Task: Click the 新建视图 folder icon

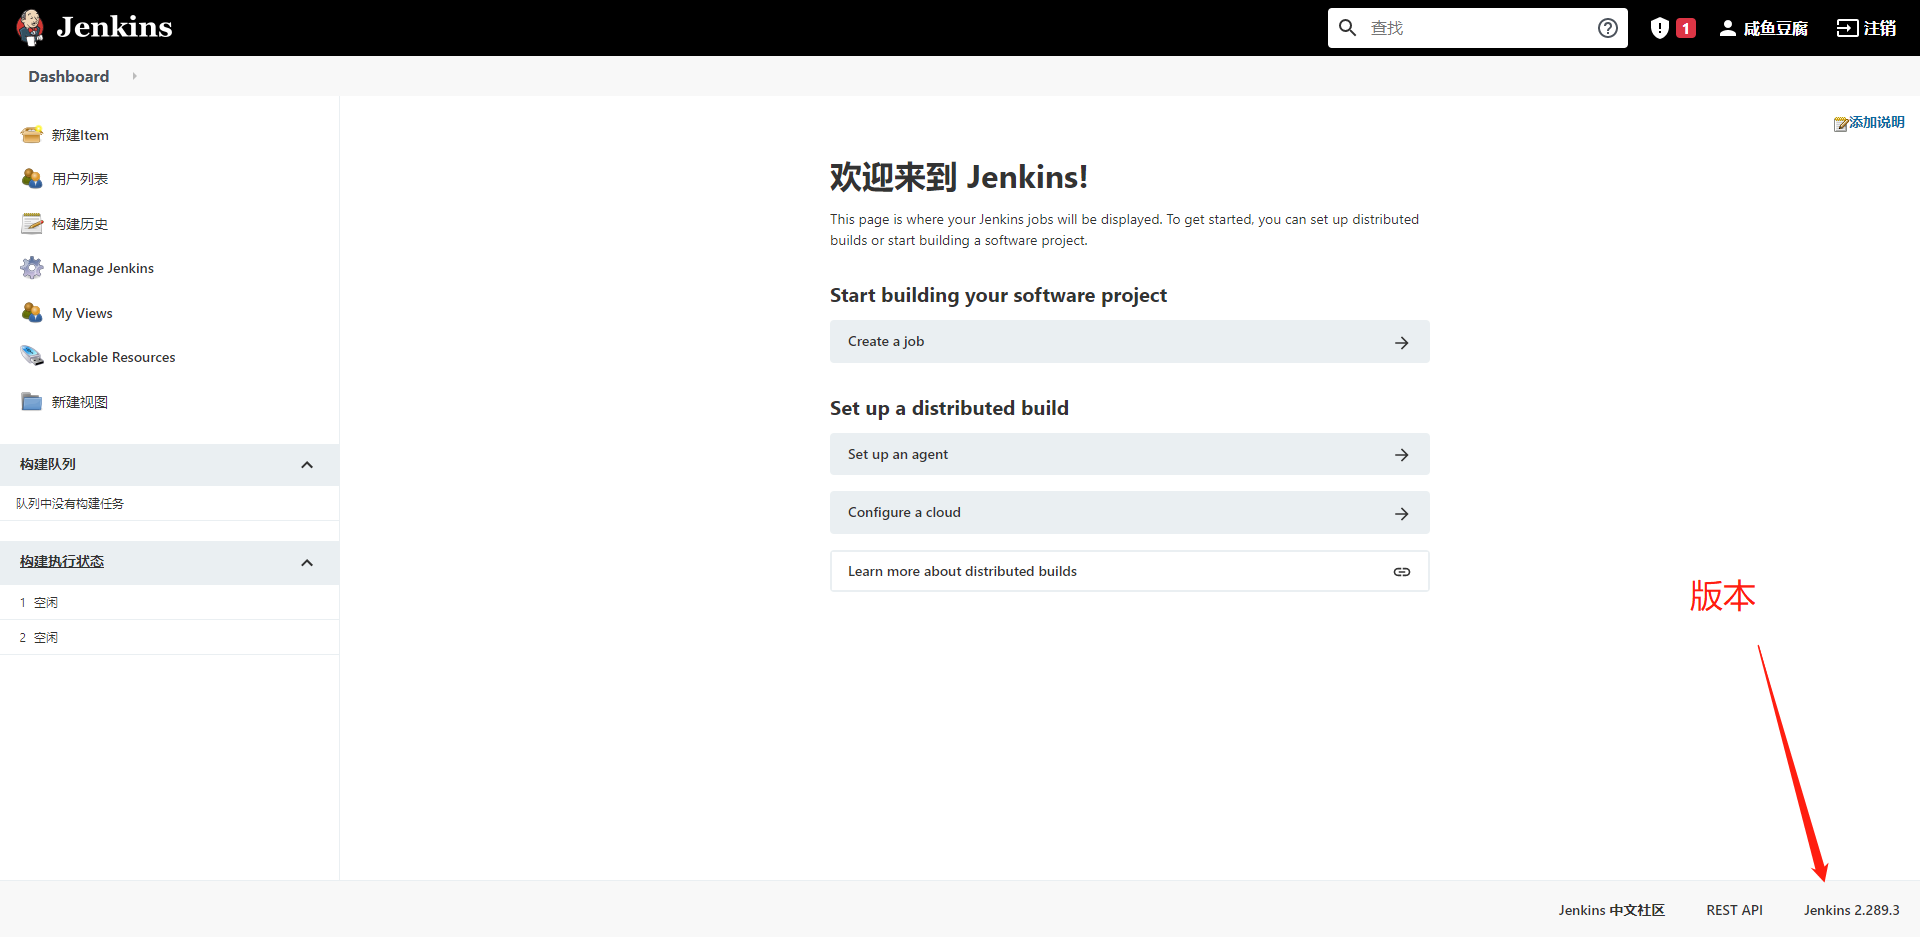Action: (32, 402)
